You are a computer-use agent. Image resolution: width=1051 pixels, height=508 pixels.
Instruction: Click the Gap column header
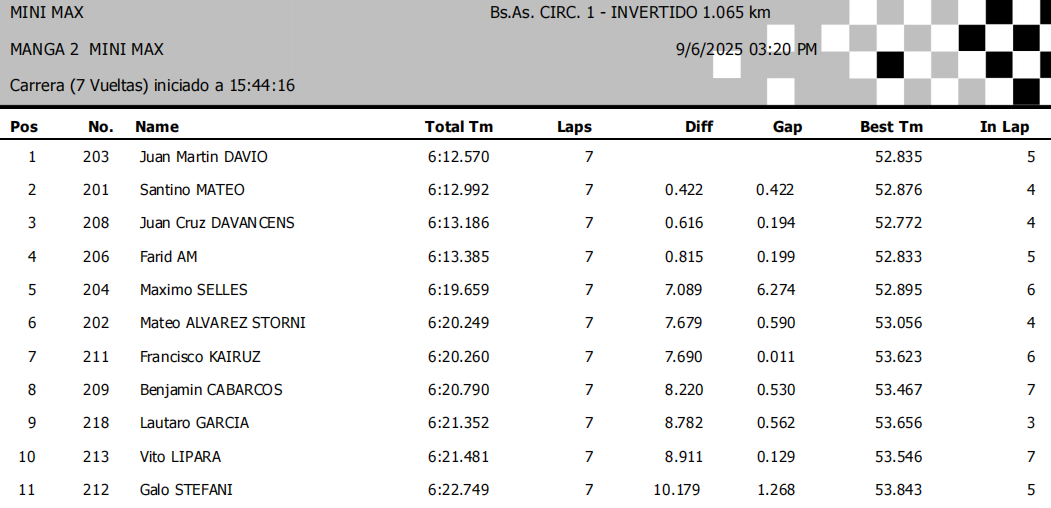click(x=787, y=127)
